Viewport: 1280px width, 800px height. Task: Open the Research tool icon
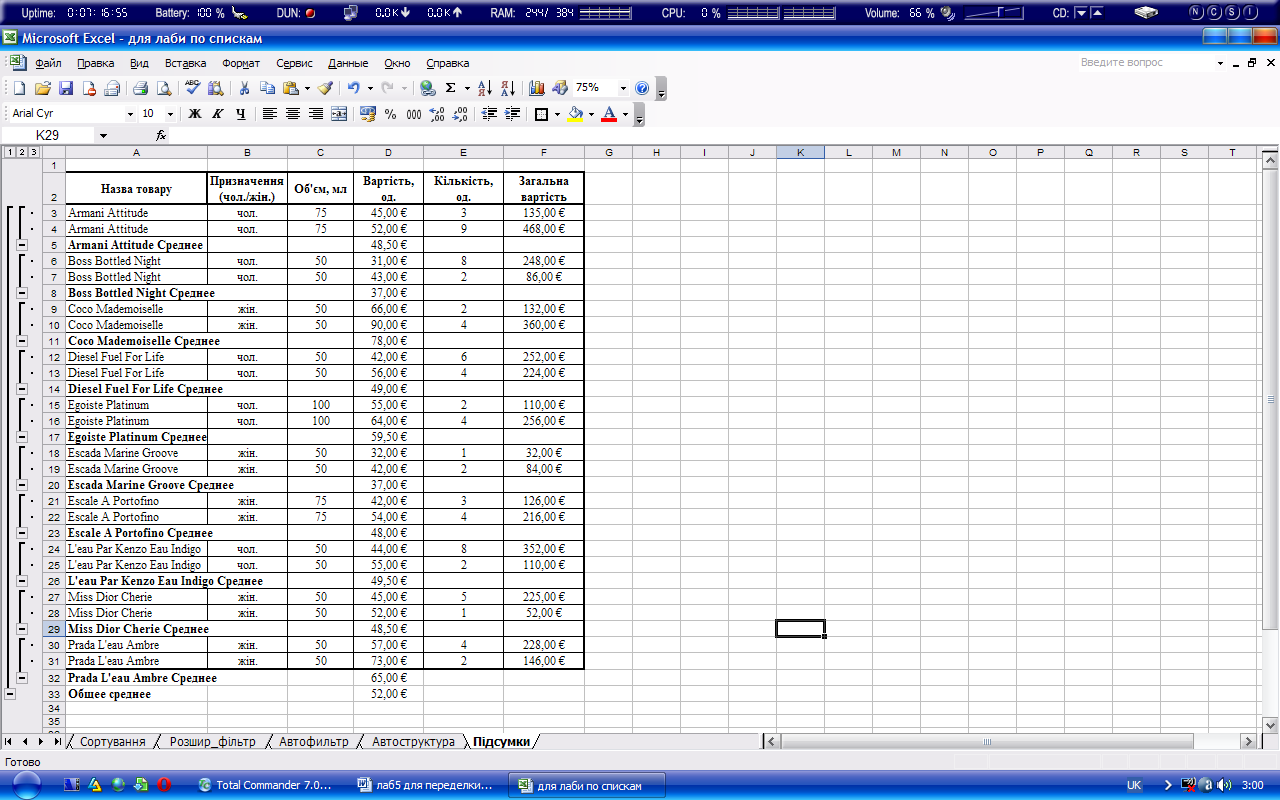click(x=215, y=88)
